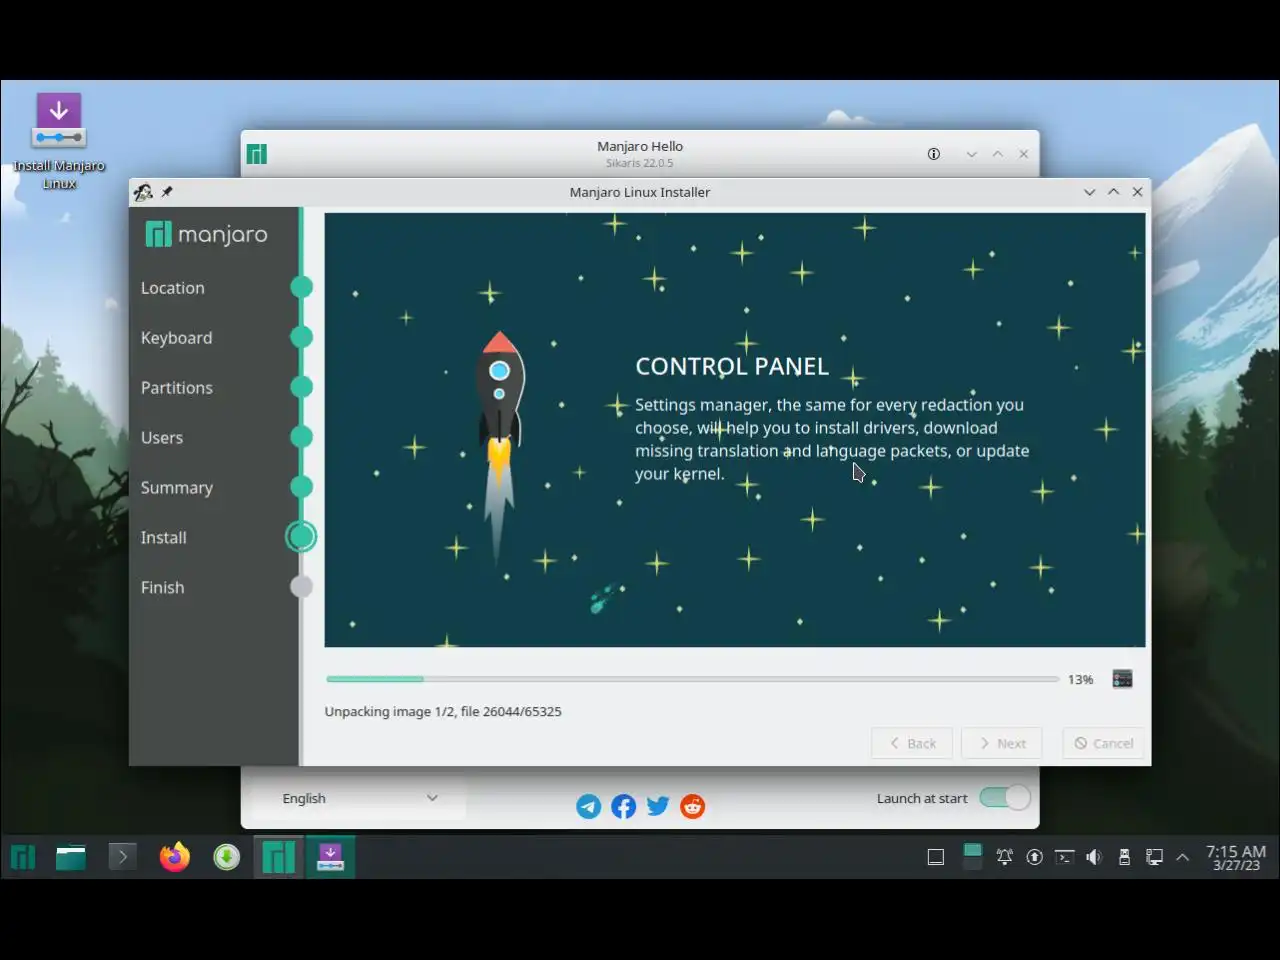Select the Keyboard step in sidebar

pos(176,338)
